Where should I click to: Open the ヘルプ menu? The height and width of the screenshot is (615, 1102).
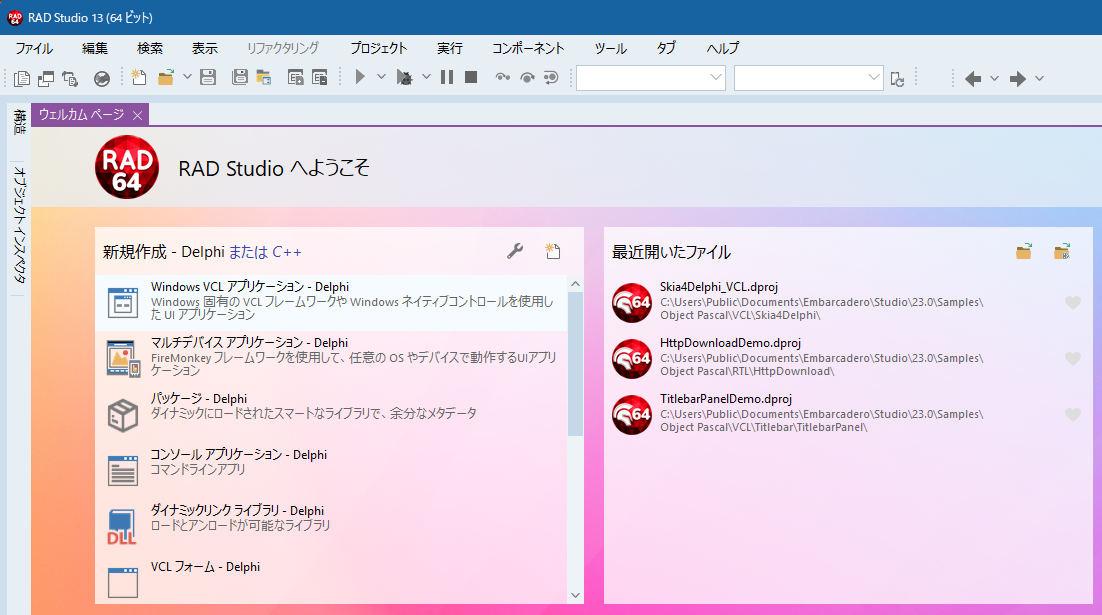click(722, 48)
